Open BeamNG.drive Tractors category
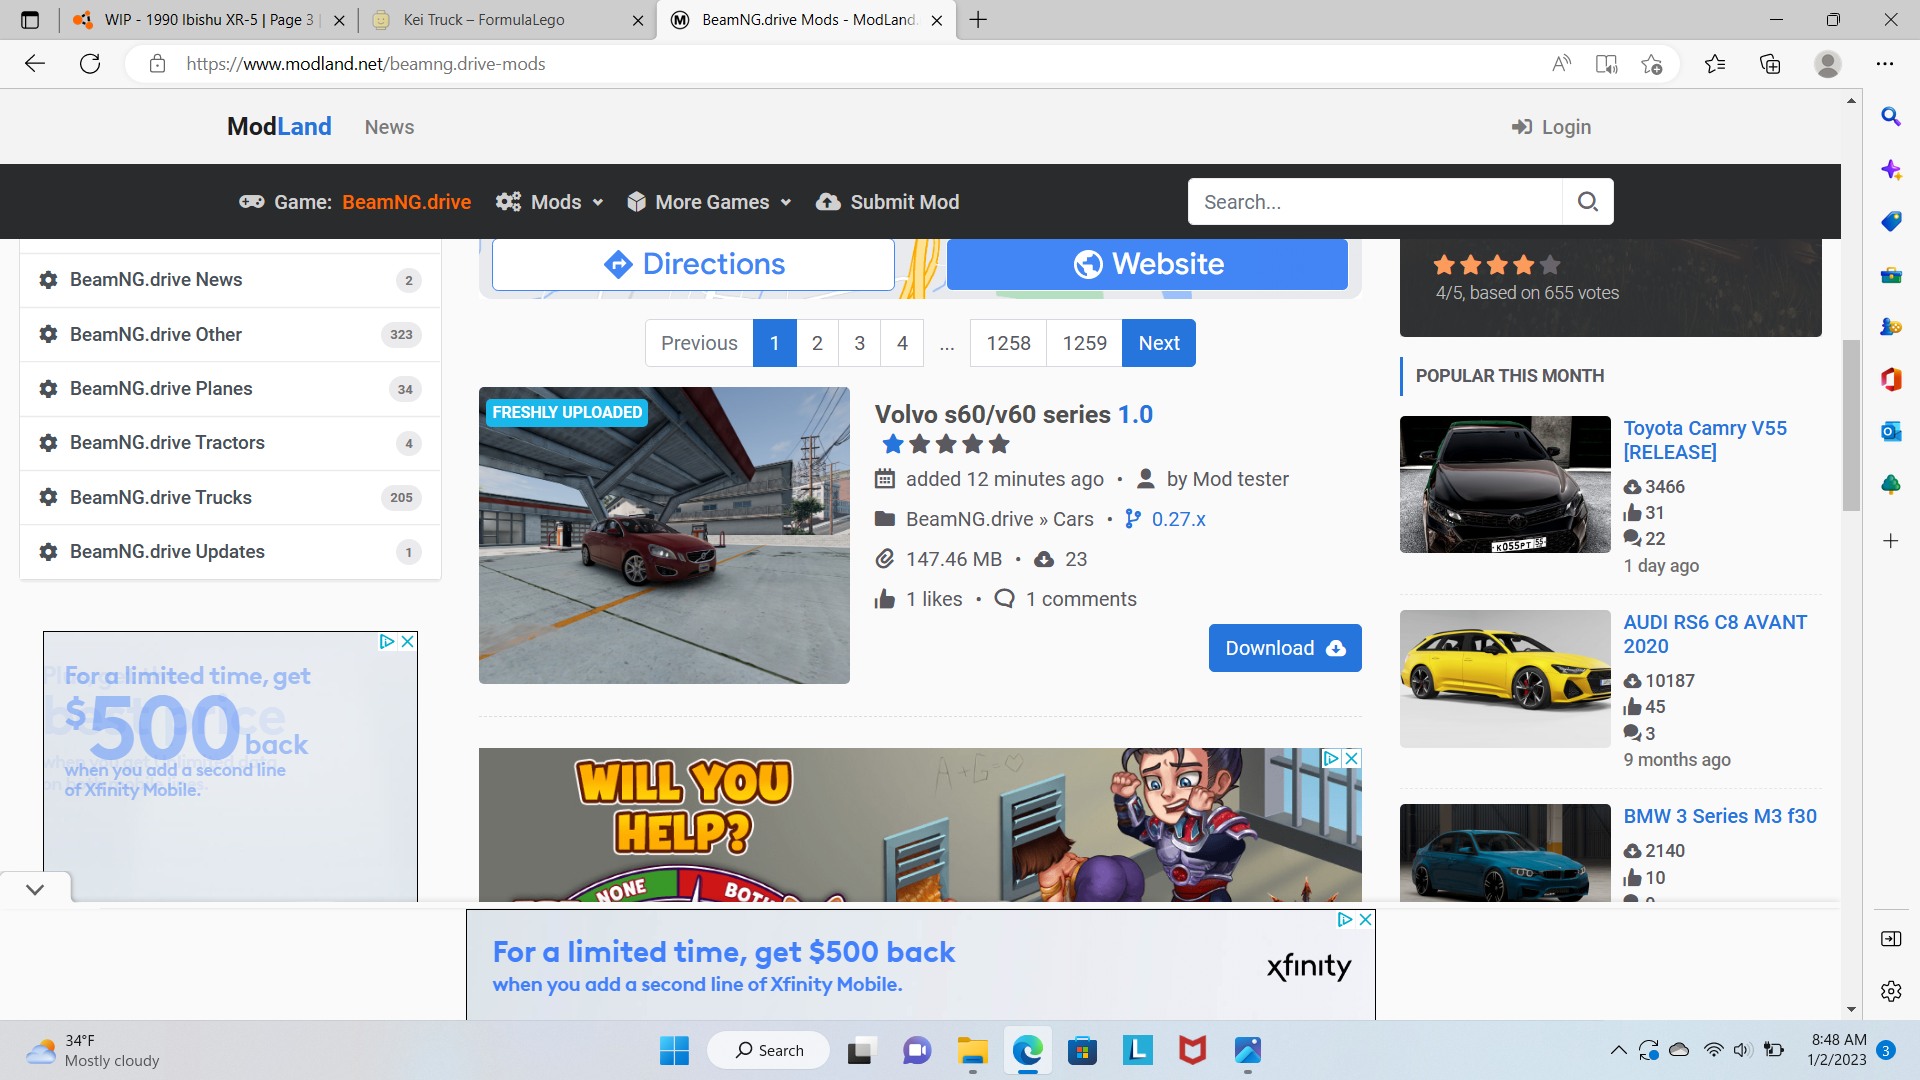This screenshot has width=1920, height=1080. tap(230, 443)
